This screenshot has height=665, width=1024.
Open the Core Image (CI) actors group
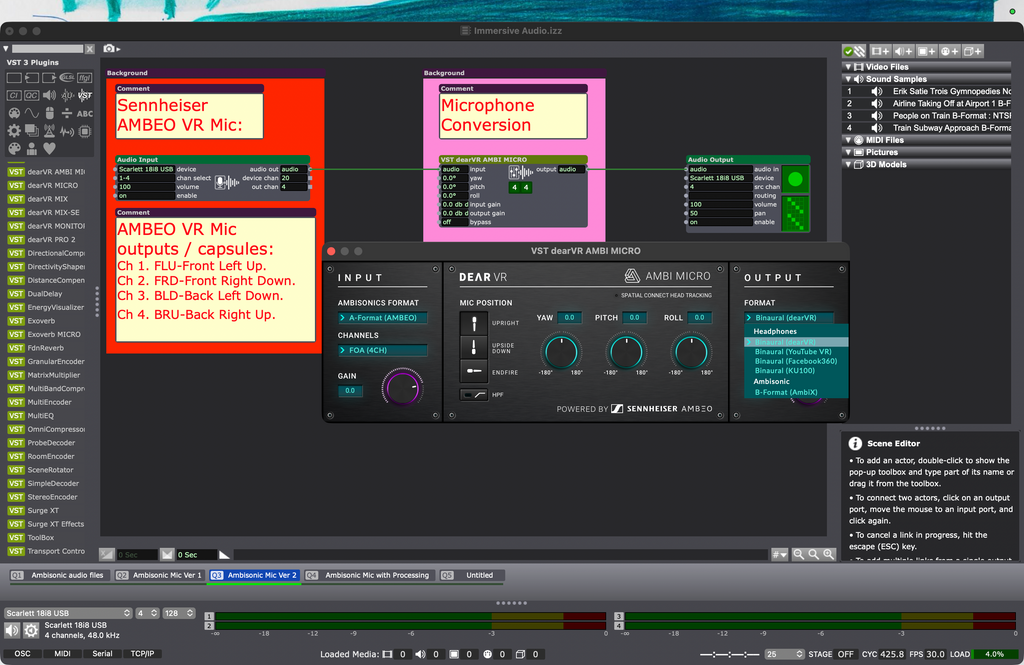tap(14, 95)
